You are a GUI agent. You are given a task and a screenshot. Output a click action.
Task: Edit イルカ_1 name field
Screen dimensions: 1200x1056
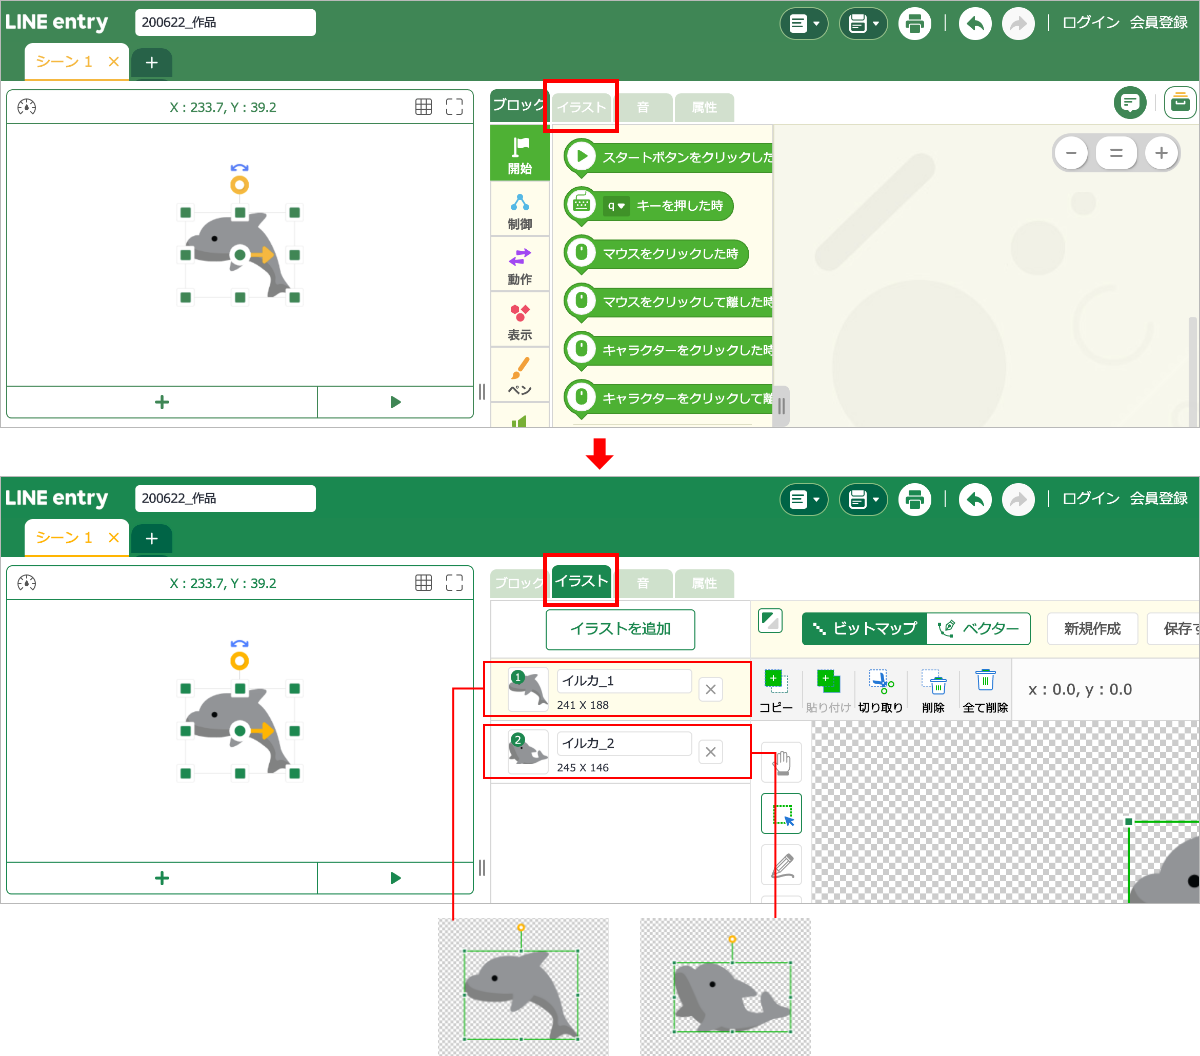pos(624,681)
